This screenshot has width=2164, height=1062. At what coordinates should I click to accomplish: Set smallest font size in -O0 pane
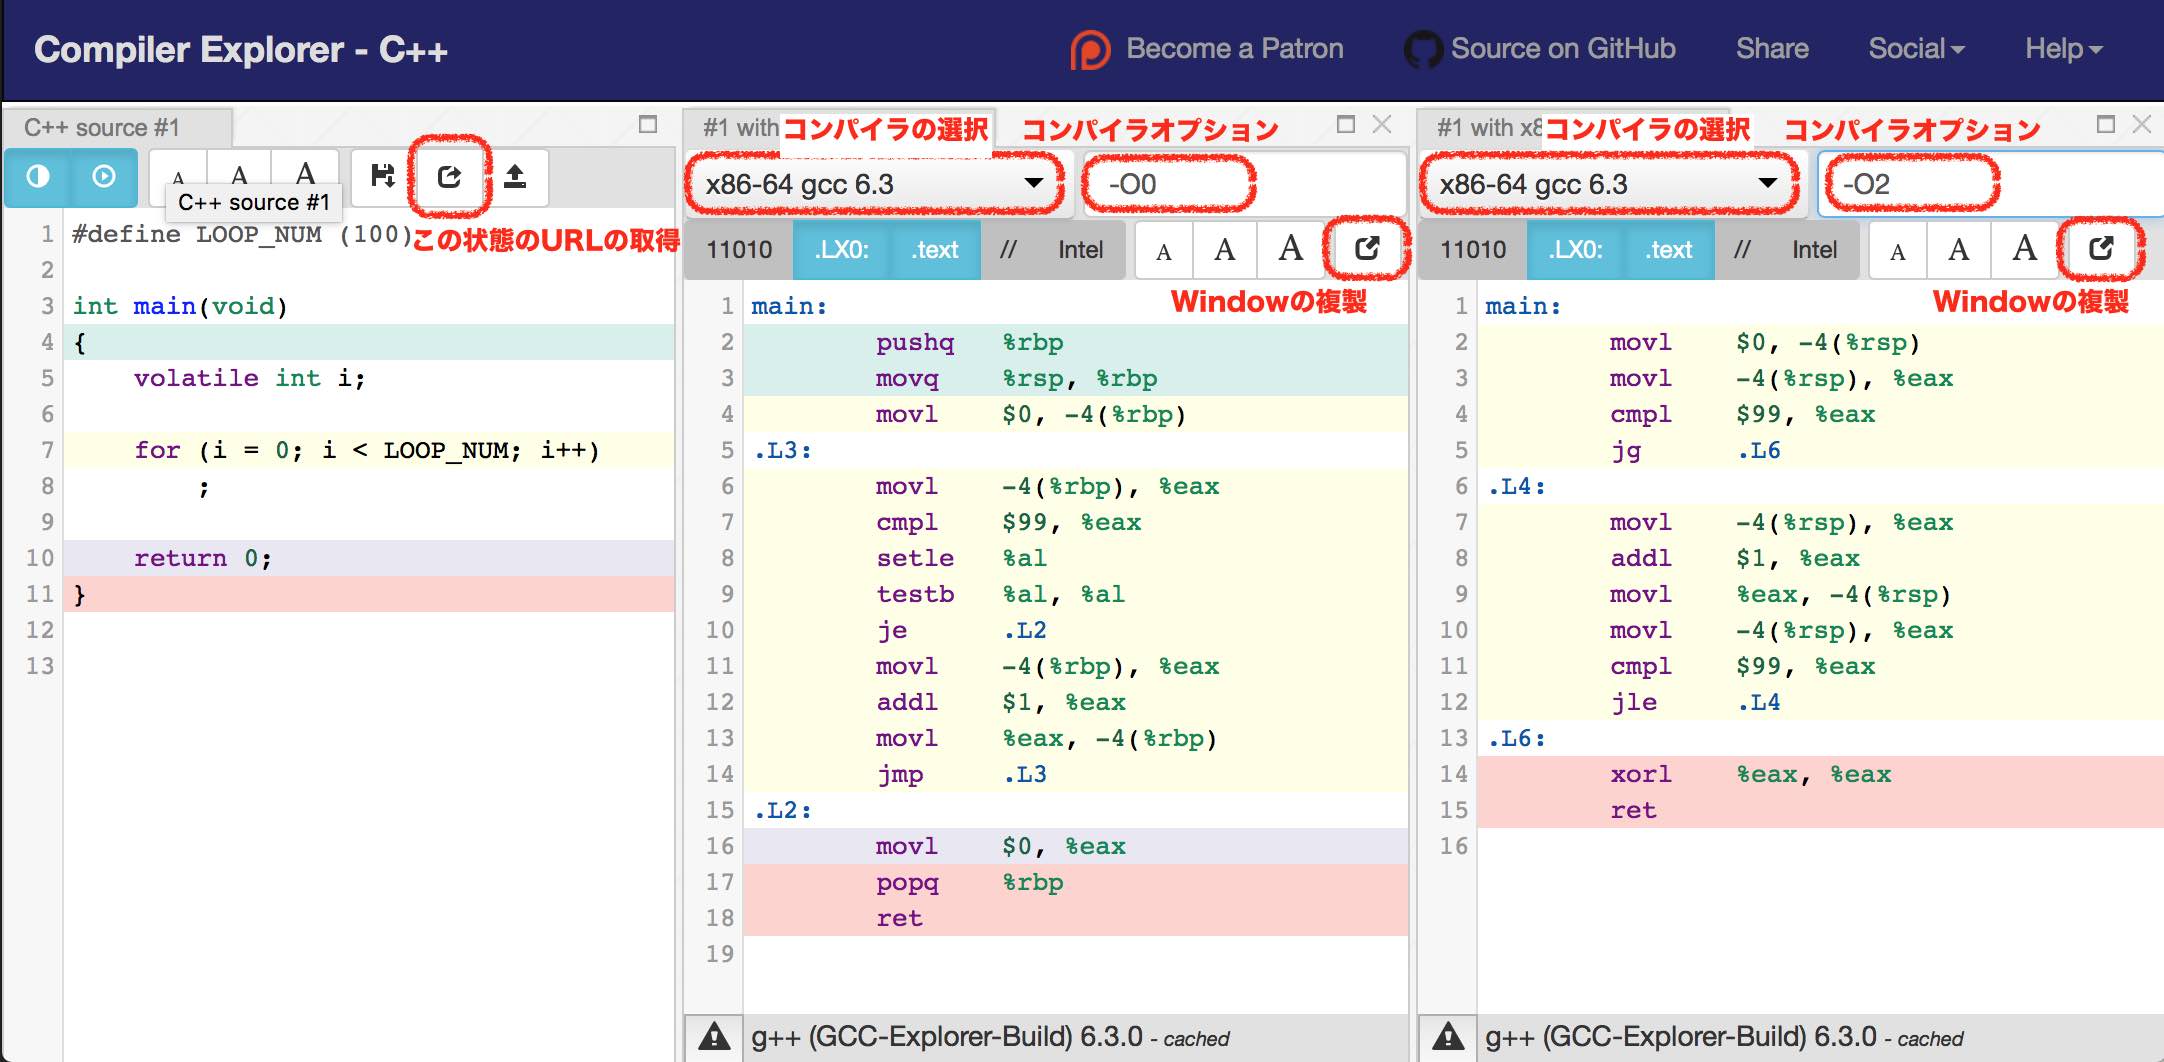pos(1164,250)
